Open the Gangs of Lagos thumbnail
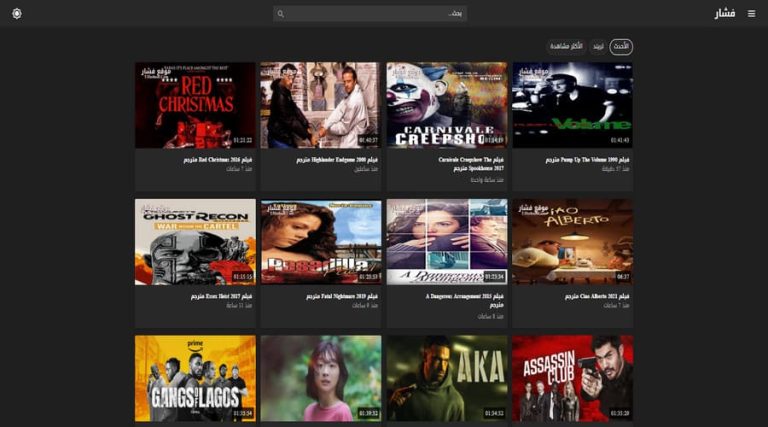The height and width of the screenshot is (427, 768). [195, 378]
